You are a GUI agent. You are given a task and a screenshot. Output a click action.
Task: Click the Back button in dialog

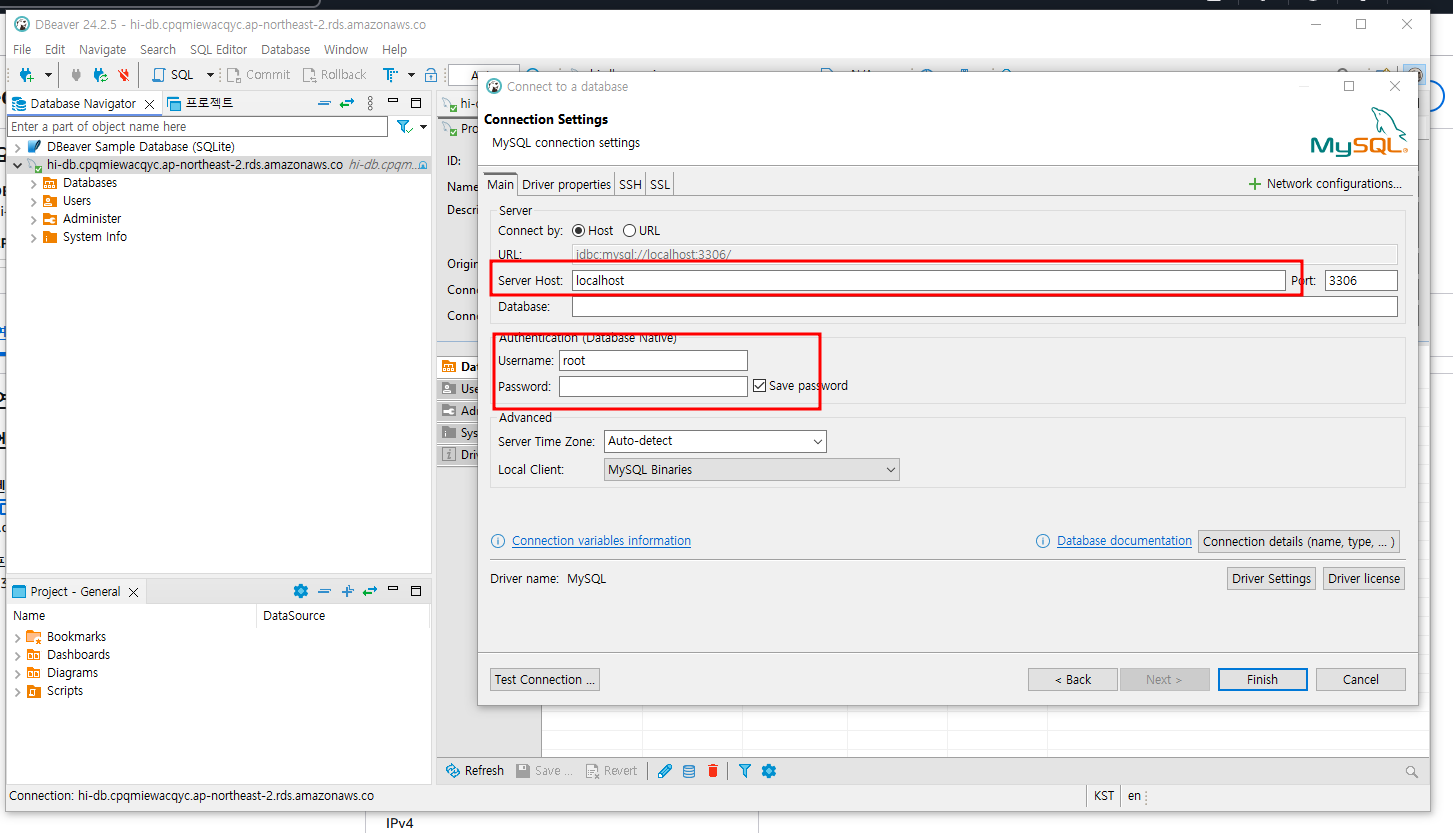pyautogui.click(x=1072, y=680)
